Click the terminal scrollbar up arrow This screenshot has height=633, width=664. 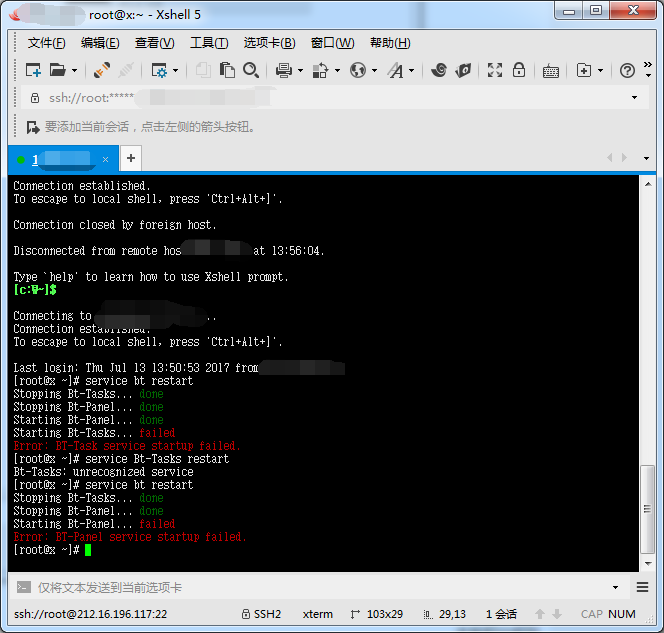648,184
